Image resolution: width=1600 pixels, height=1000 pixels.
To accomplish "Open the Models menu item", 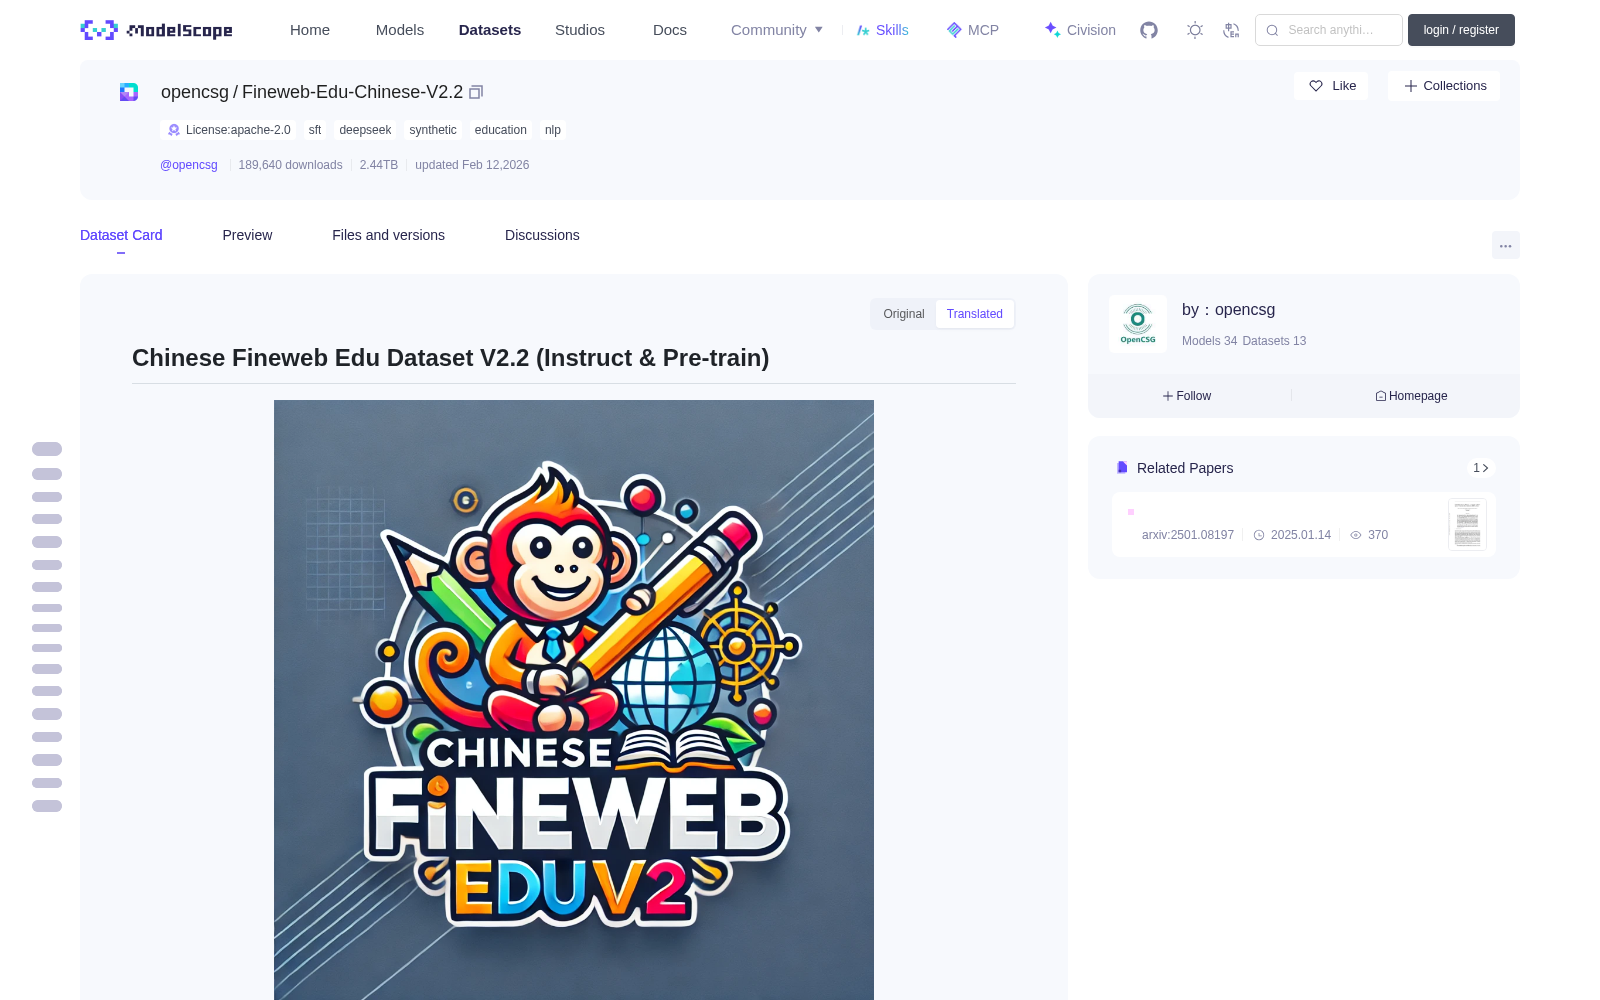I will click(400, 30).
